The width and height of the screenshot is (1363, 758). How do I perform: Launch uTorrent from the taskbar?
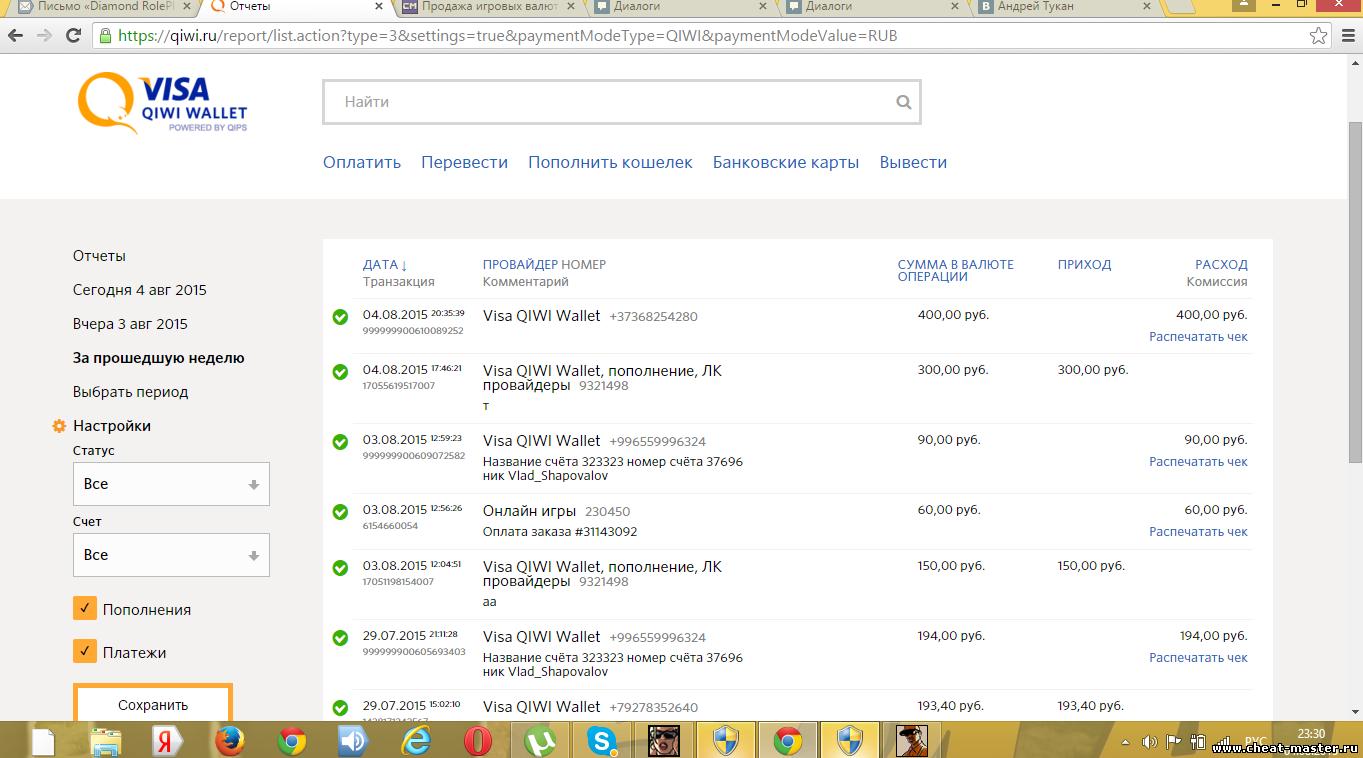click(x=540, y=741)
